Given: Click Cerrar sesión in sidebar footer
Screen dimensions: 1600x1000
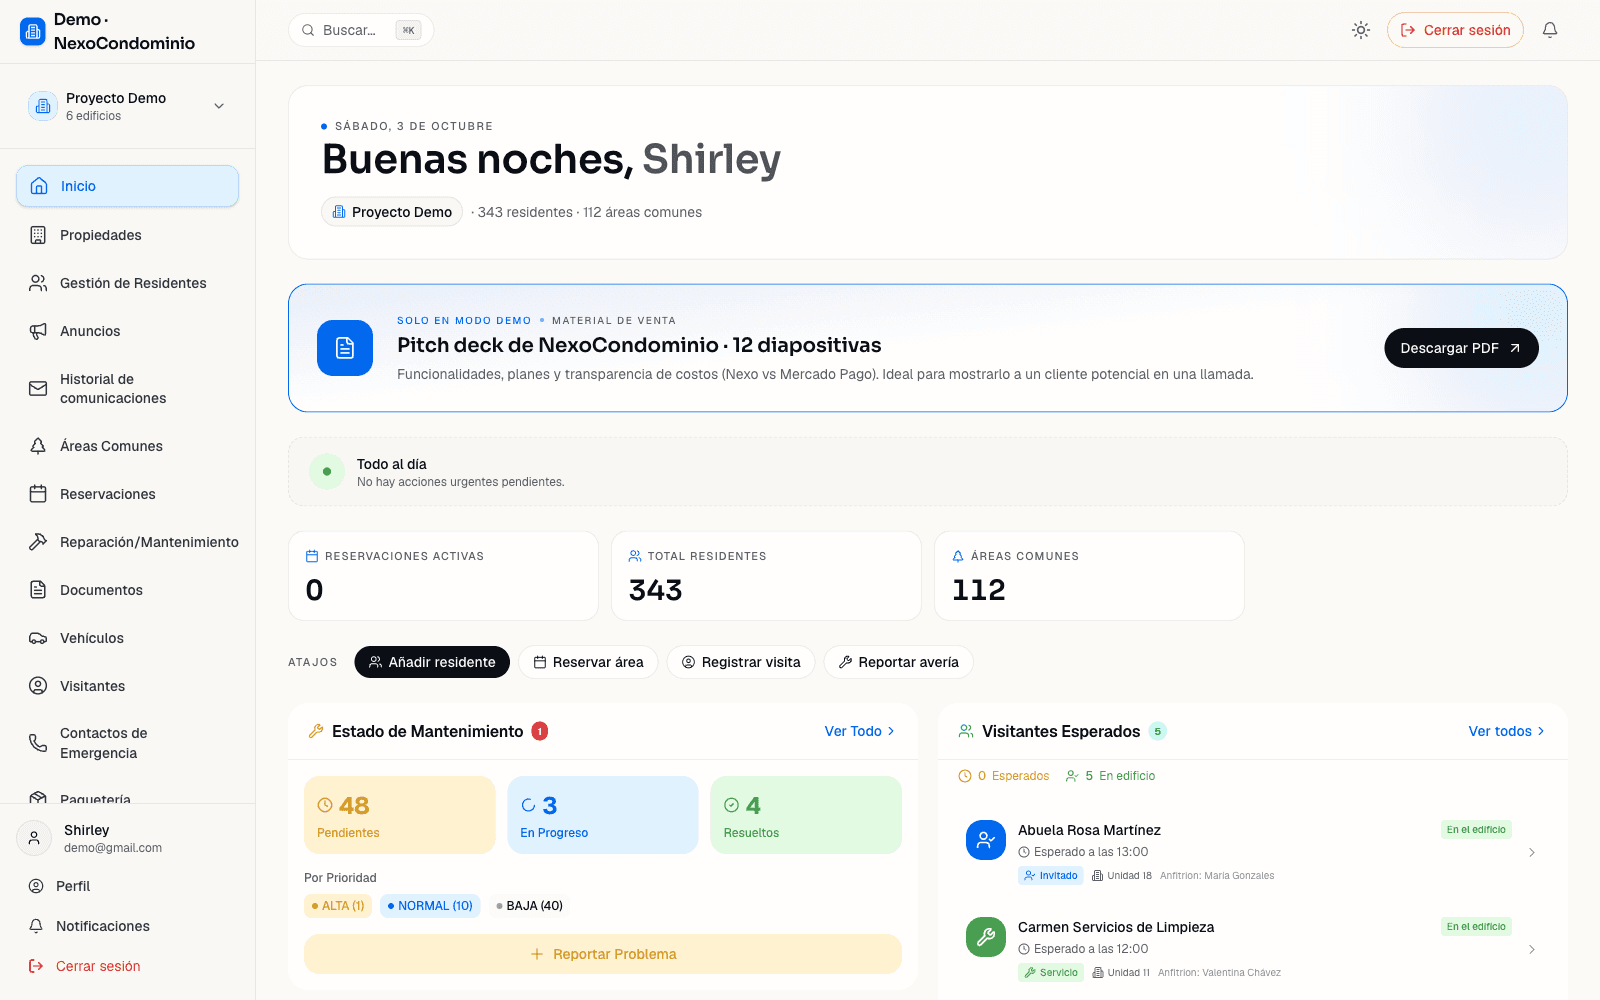Looking at the screenshot, I should pyautogui.click(x=128, y=966).
